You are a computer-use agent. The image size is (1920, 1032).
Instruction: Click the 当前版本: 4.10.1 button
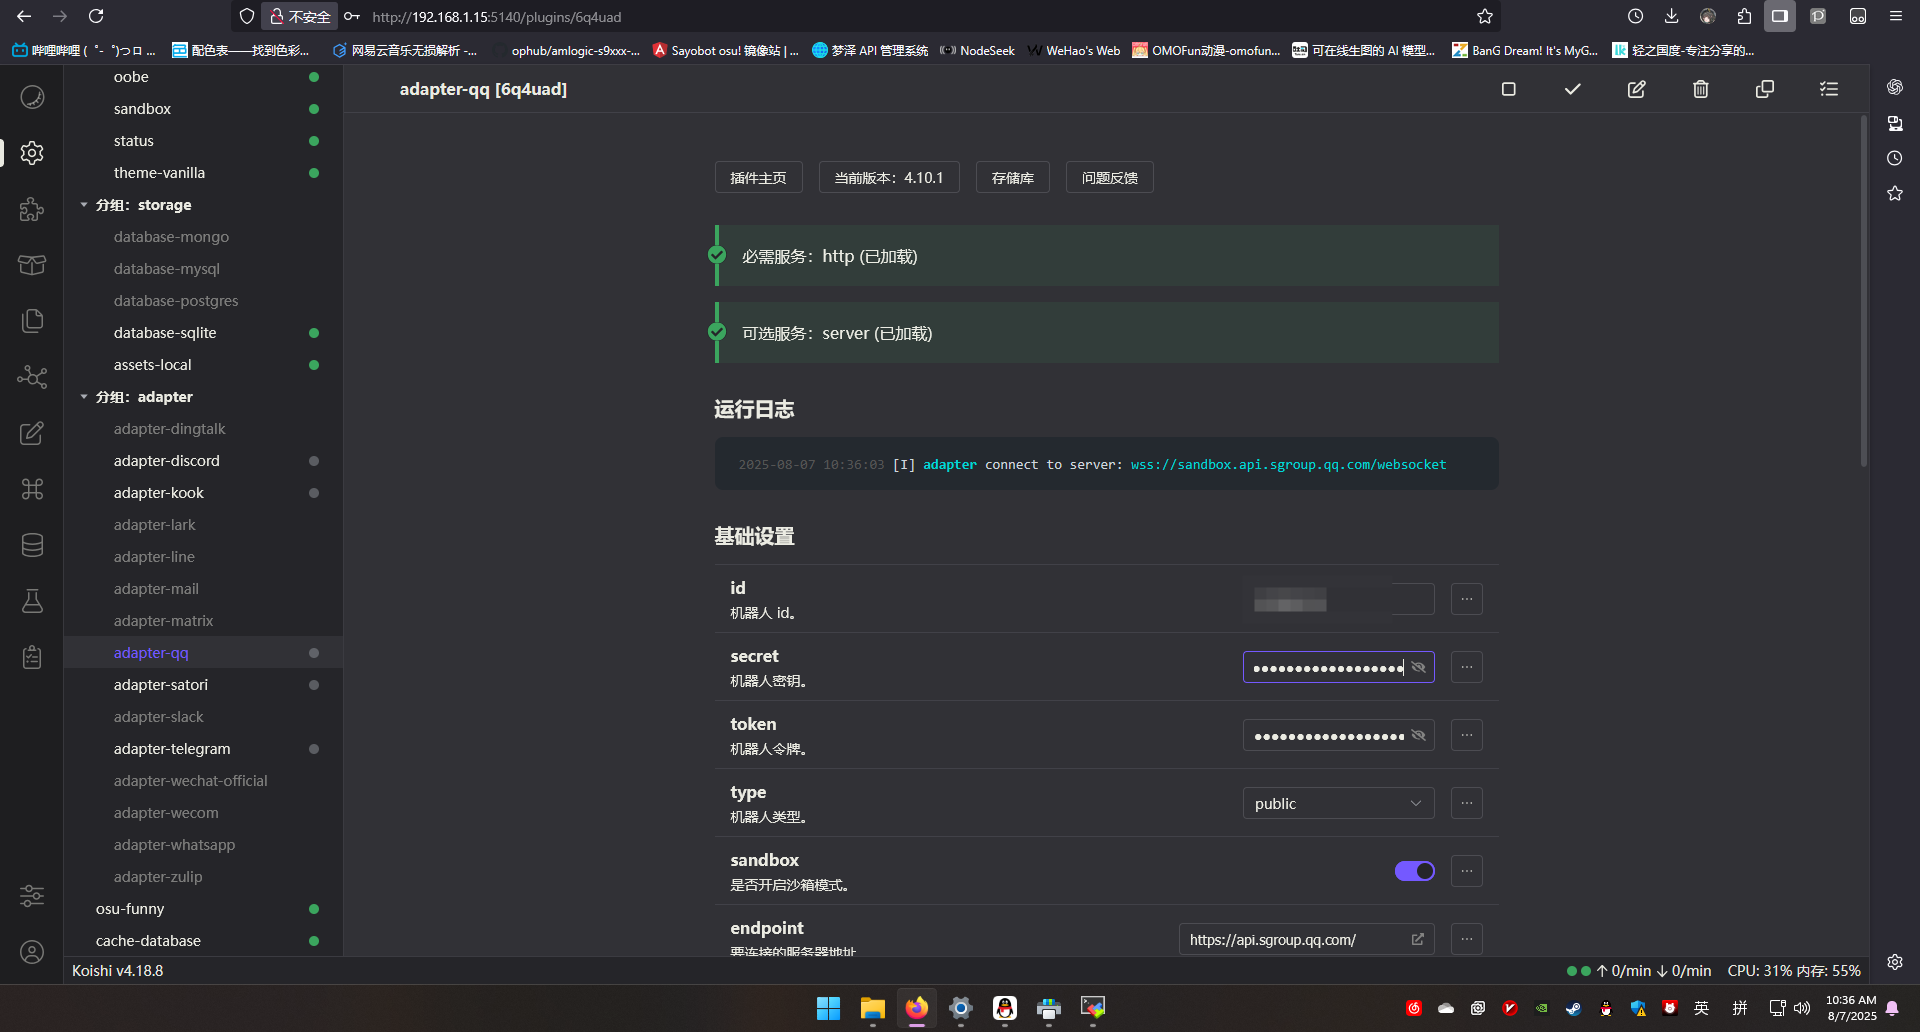point(889,177)
